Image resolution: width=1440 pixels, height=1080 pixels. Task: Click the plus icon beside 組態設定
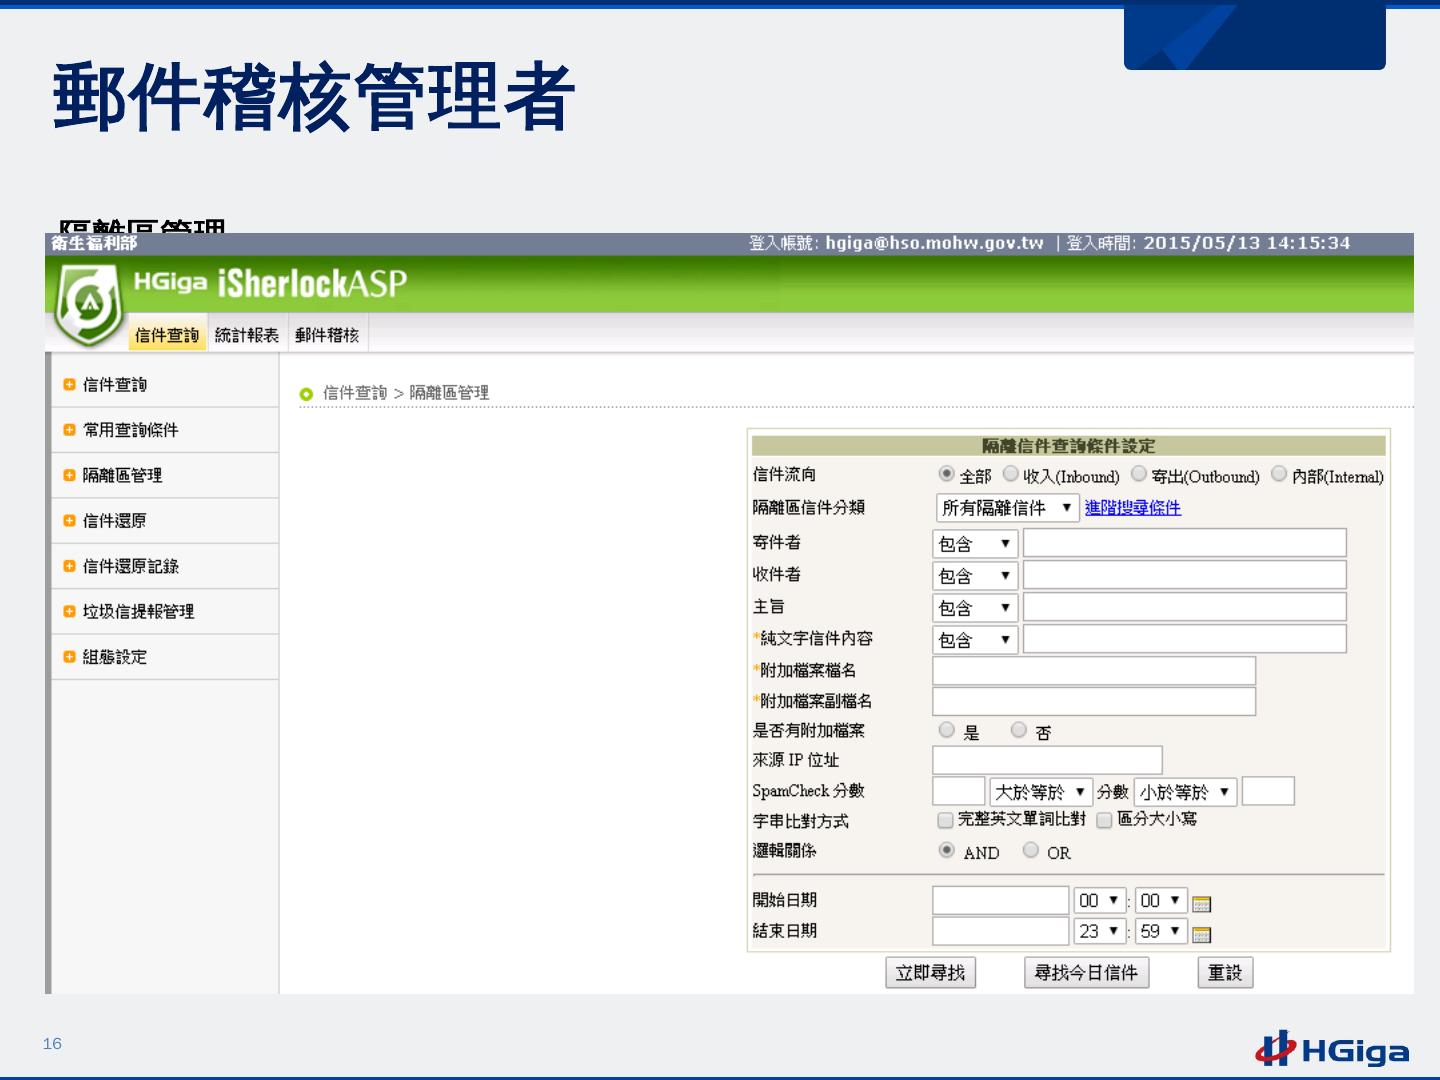[69, 657]
